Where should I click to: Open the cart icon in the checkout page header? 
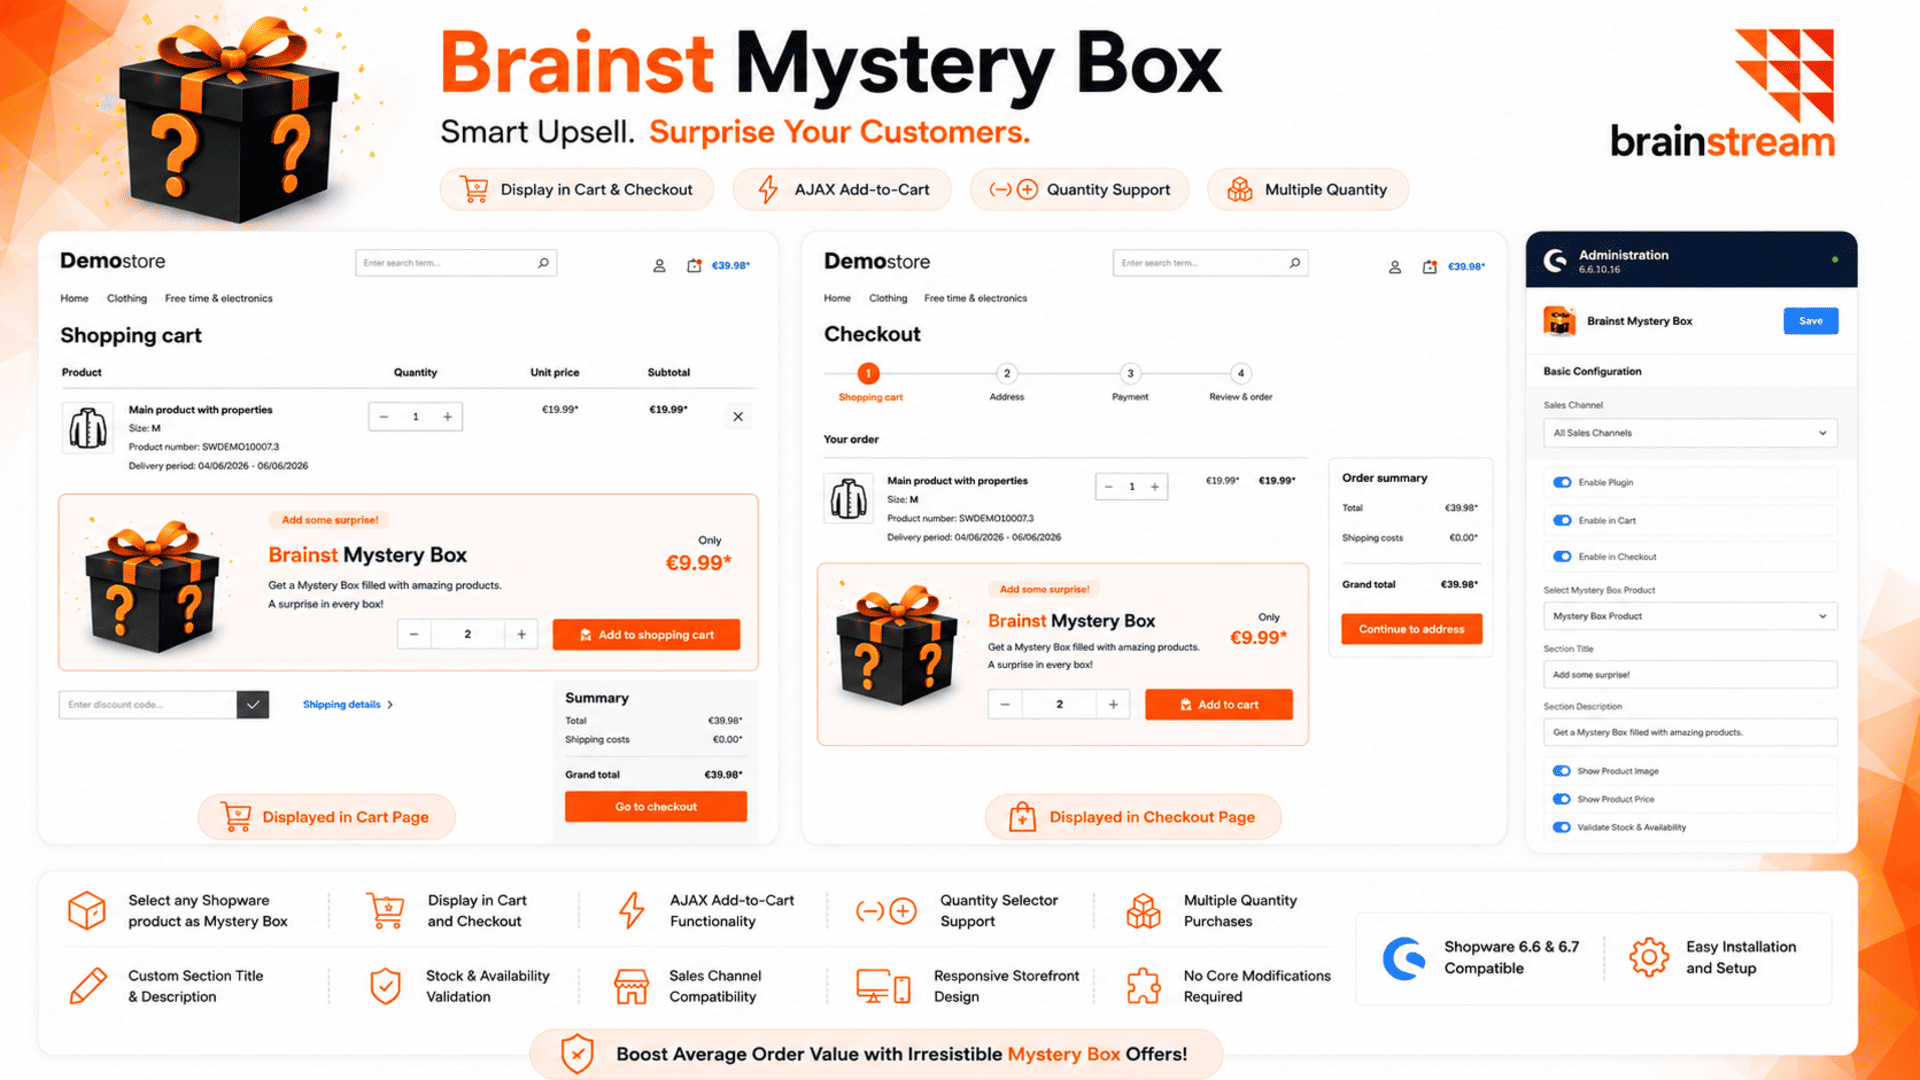point(1430,267)
